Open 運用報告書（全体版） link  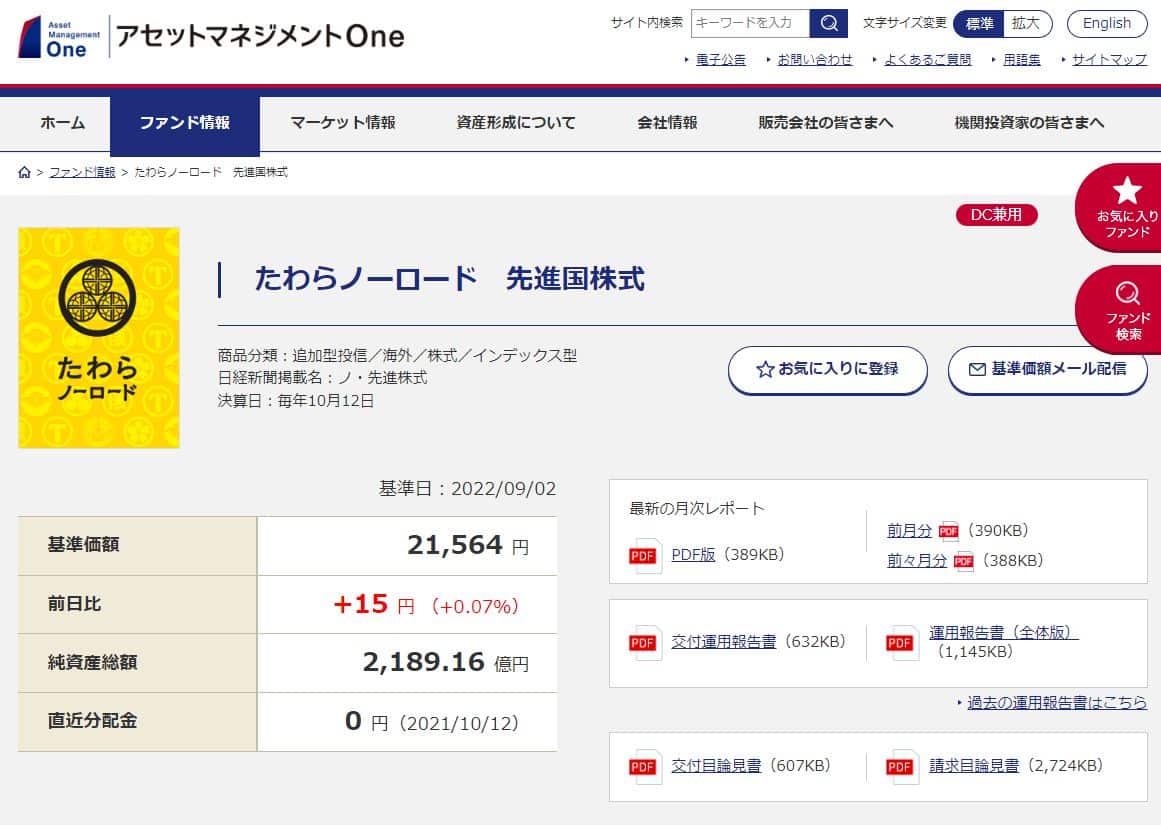click(1003, 632)
